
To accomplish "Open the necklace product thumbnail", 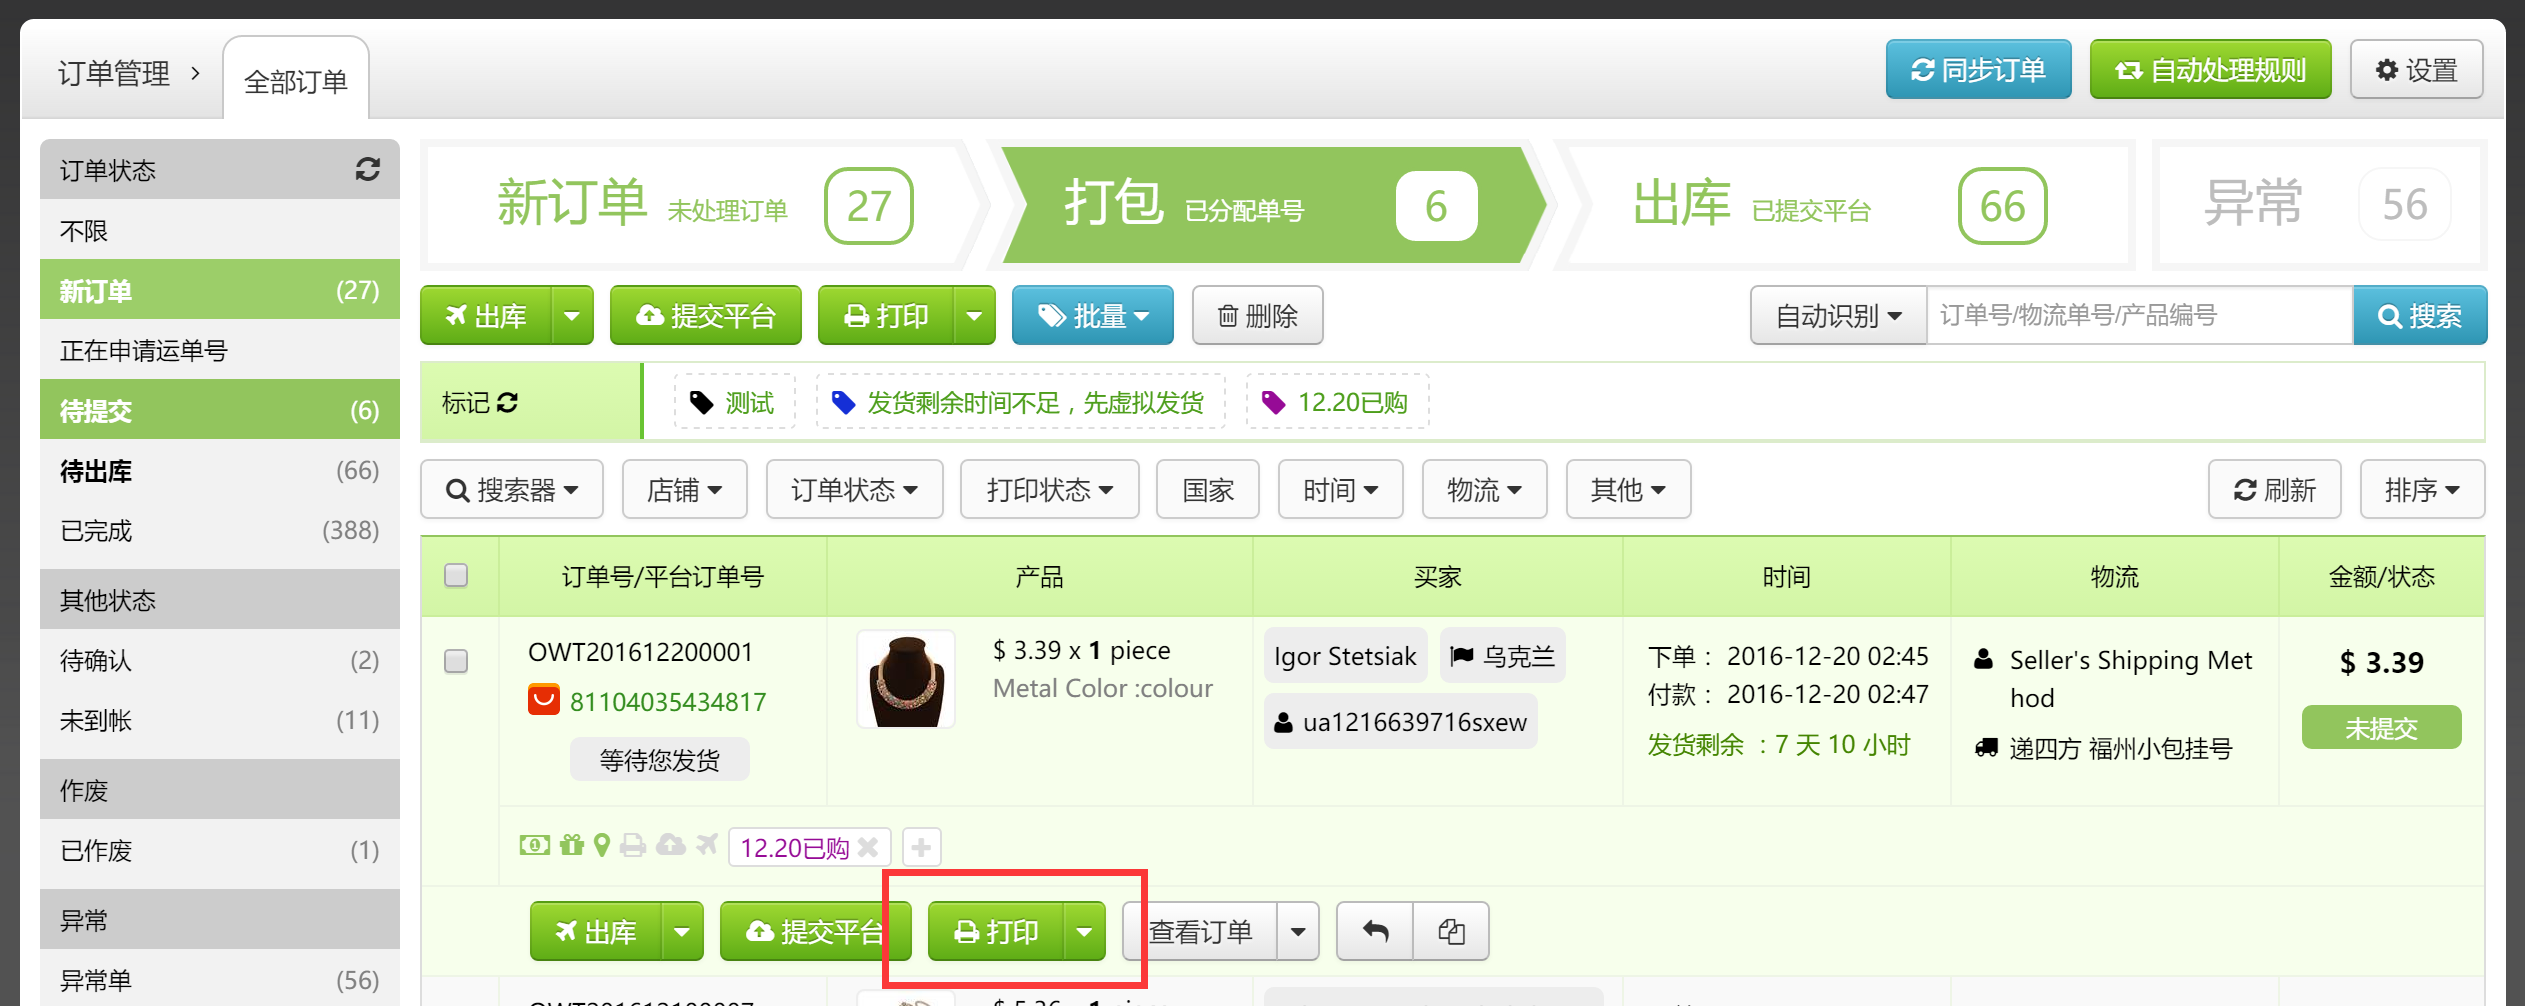I will click(906, 679).
